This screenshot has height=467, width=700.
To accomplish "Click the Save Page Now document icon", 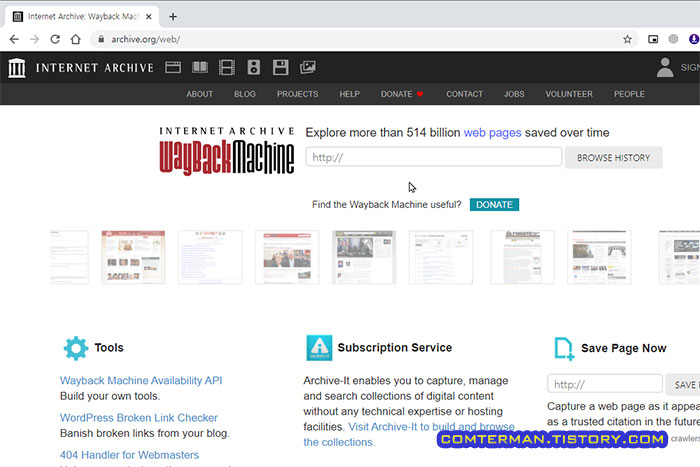I will click(564, 348).
